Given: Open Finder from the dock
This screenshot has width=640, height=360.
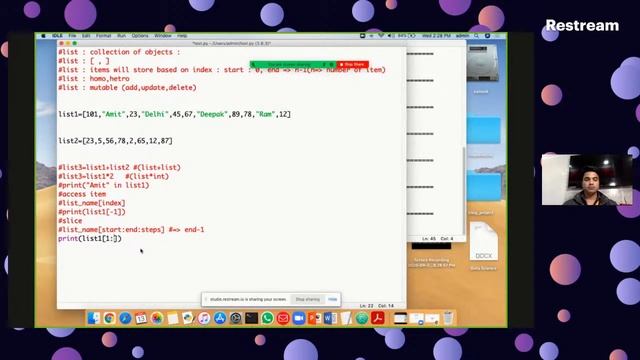Looking at the screenshot, I should coord(93,318).
